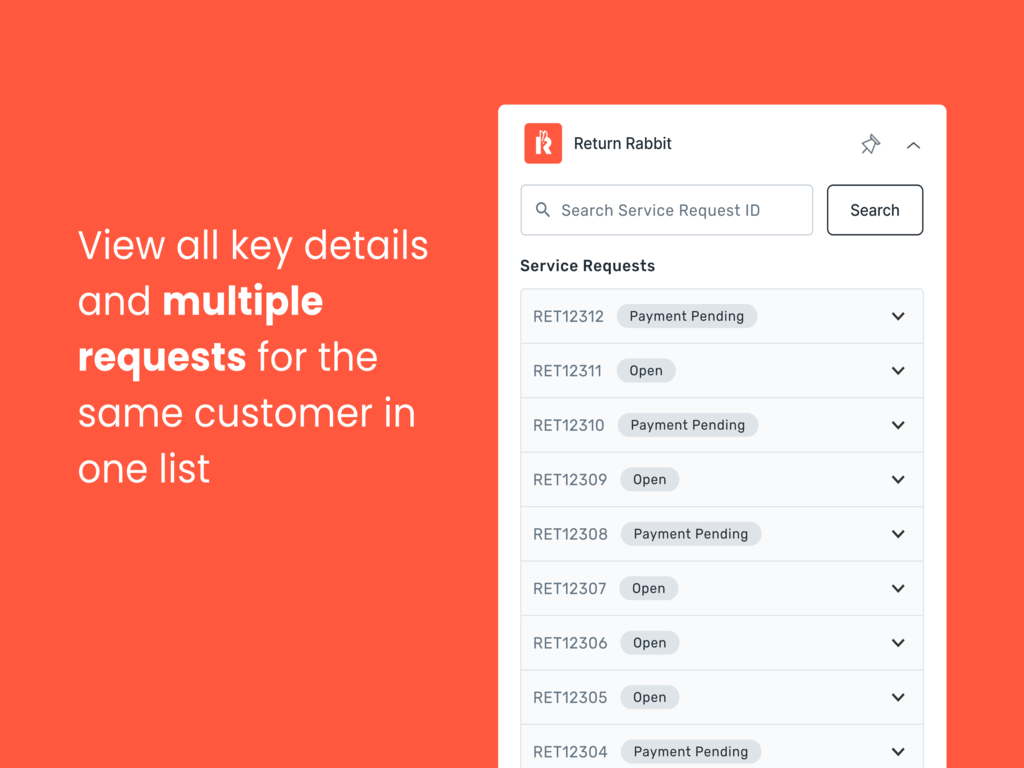The width and height of the screenshot is (1024, 768).
Task: Collapse the Return Rabbit panel
Action: pos(913,145)
